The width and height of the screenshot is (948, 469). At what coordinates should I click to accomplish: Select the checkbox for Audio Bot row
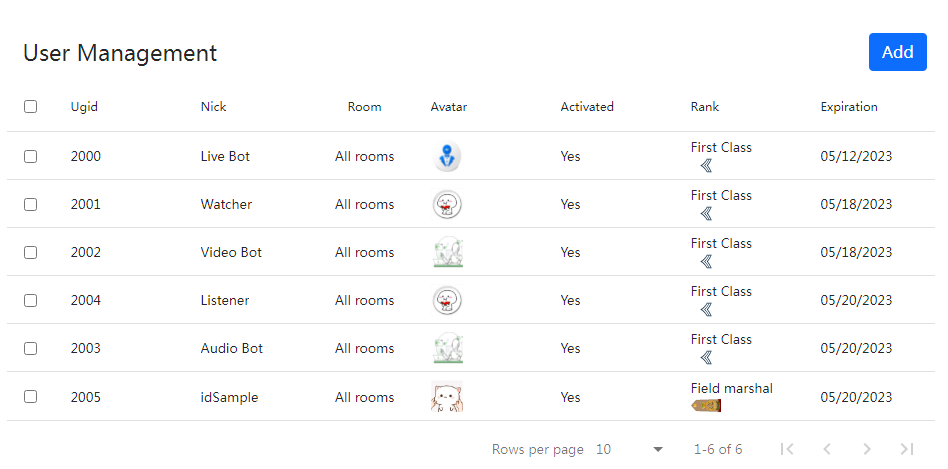click(30, 348)
